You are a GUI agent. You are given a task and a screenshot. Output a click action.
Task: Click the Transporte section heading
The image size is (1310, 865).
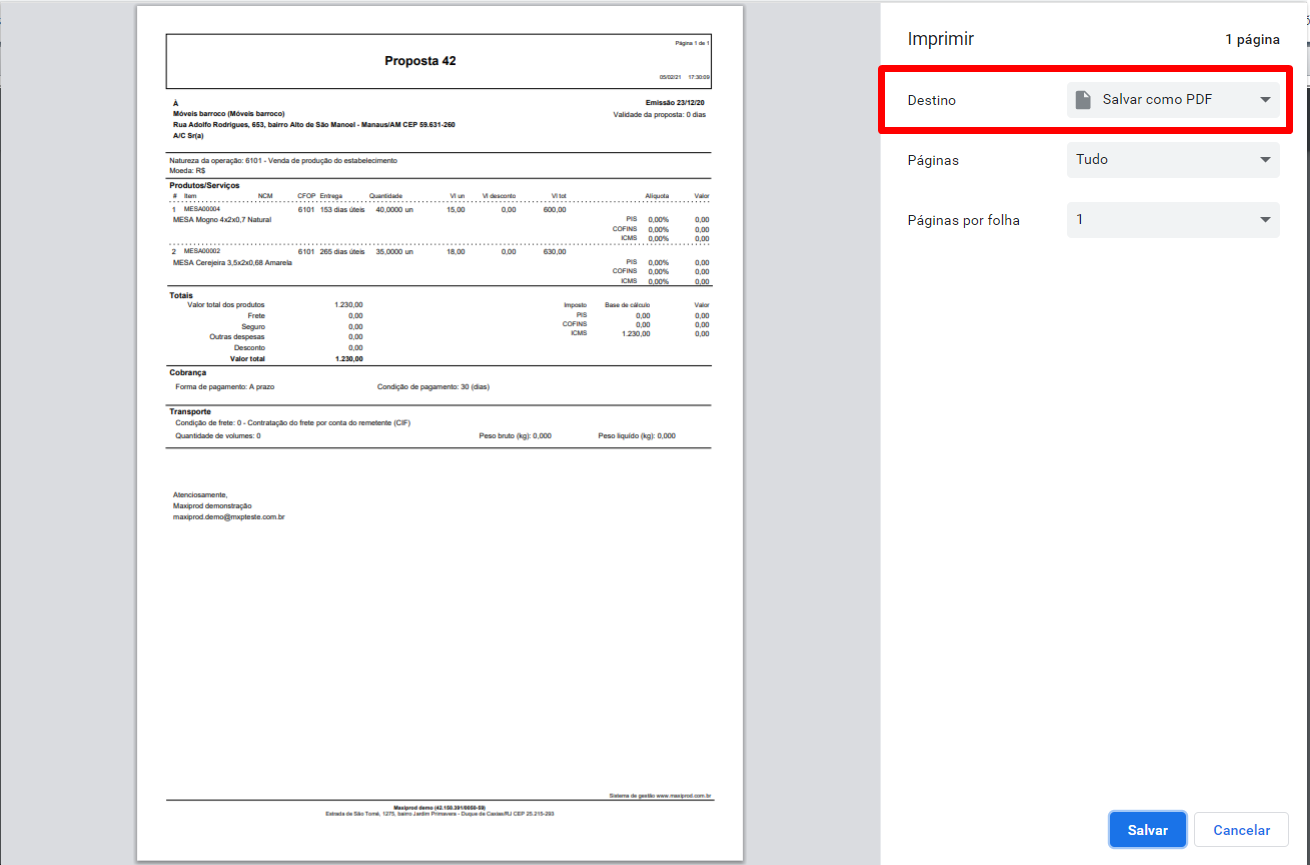(190, 411)
